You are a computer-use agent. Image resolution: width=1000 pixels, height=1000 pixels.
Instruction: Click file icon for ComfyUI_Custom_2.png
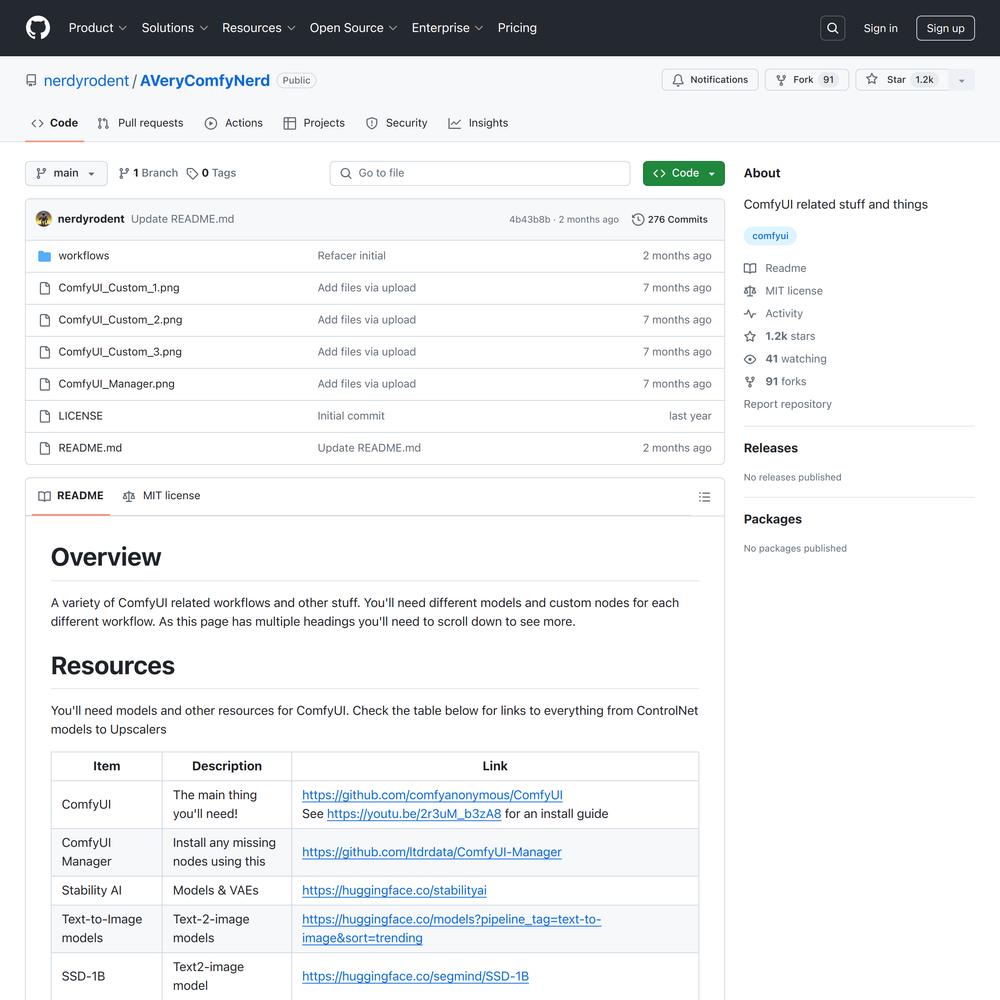[45, 320]
